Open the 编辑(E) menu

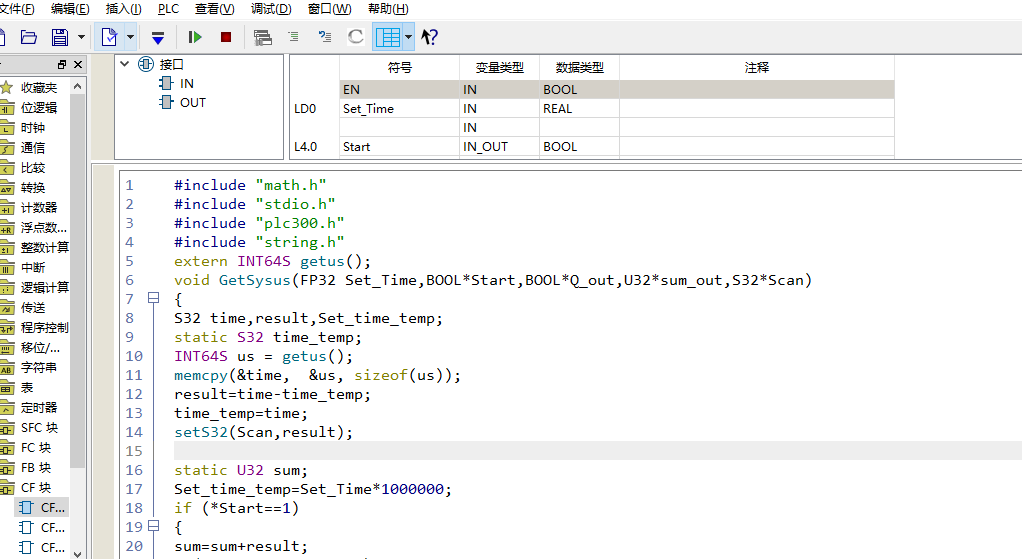click(x=70, y=9)
